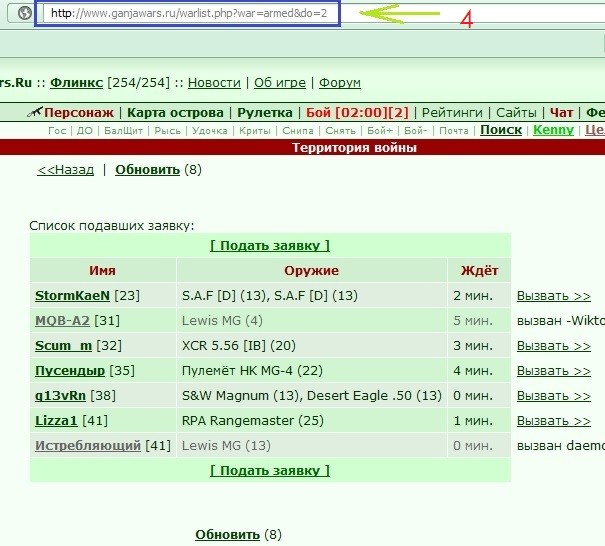This screenshot has width=605, height=546.
Task: Open player Scum_m profile
Action: (63, 346)
